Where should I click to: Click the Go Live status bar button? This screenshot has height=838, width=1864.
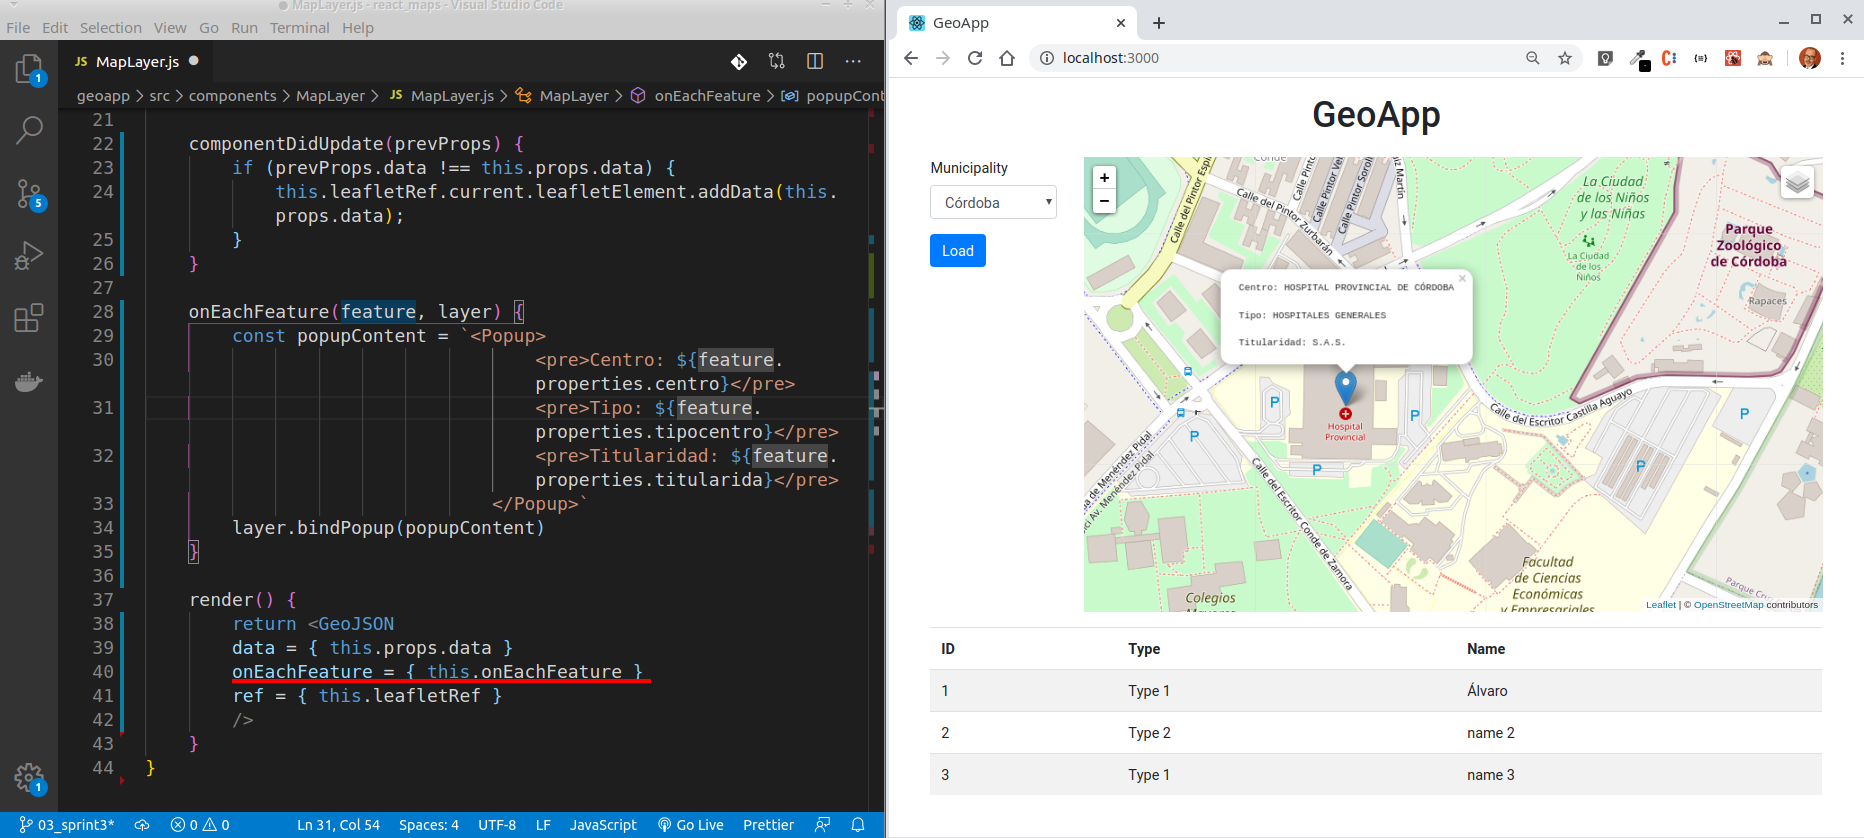click(x=690, y=825)
